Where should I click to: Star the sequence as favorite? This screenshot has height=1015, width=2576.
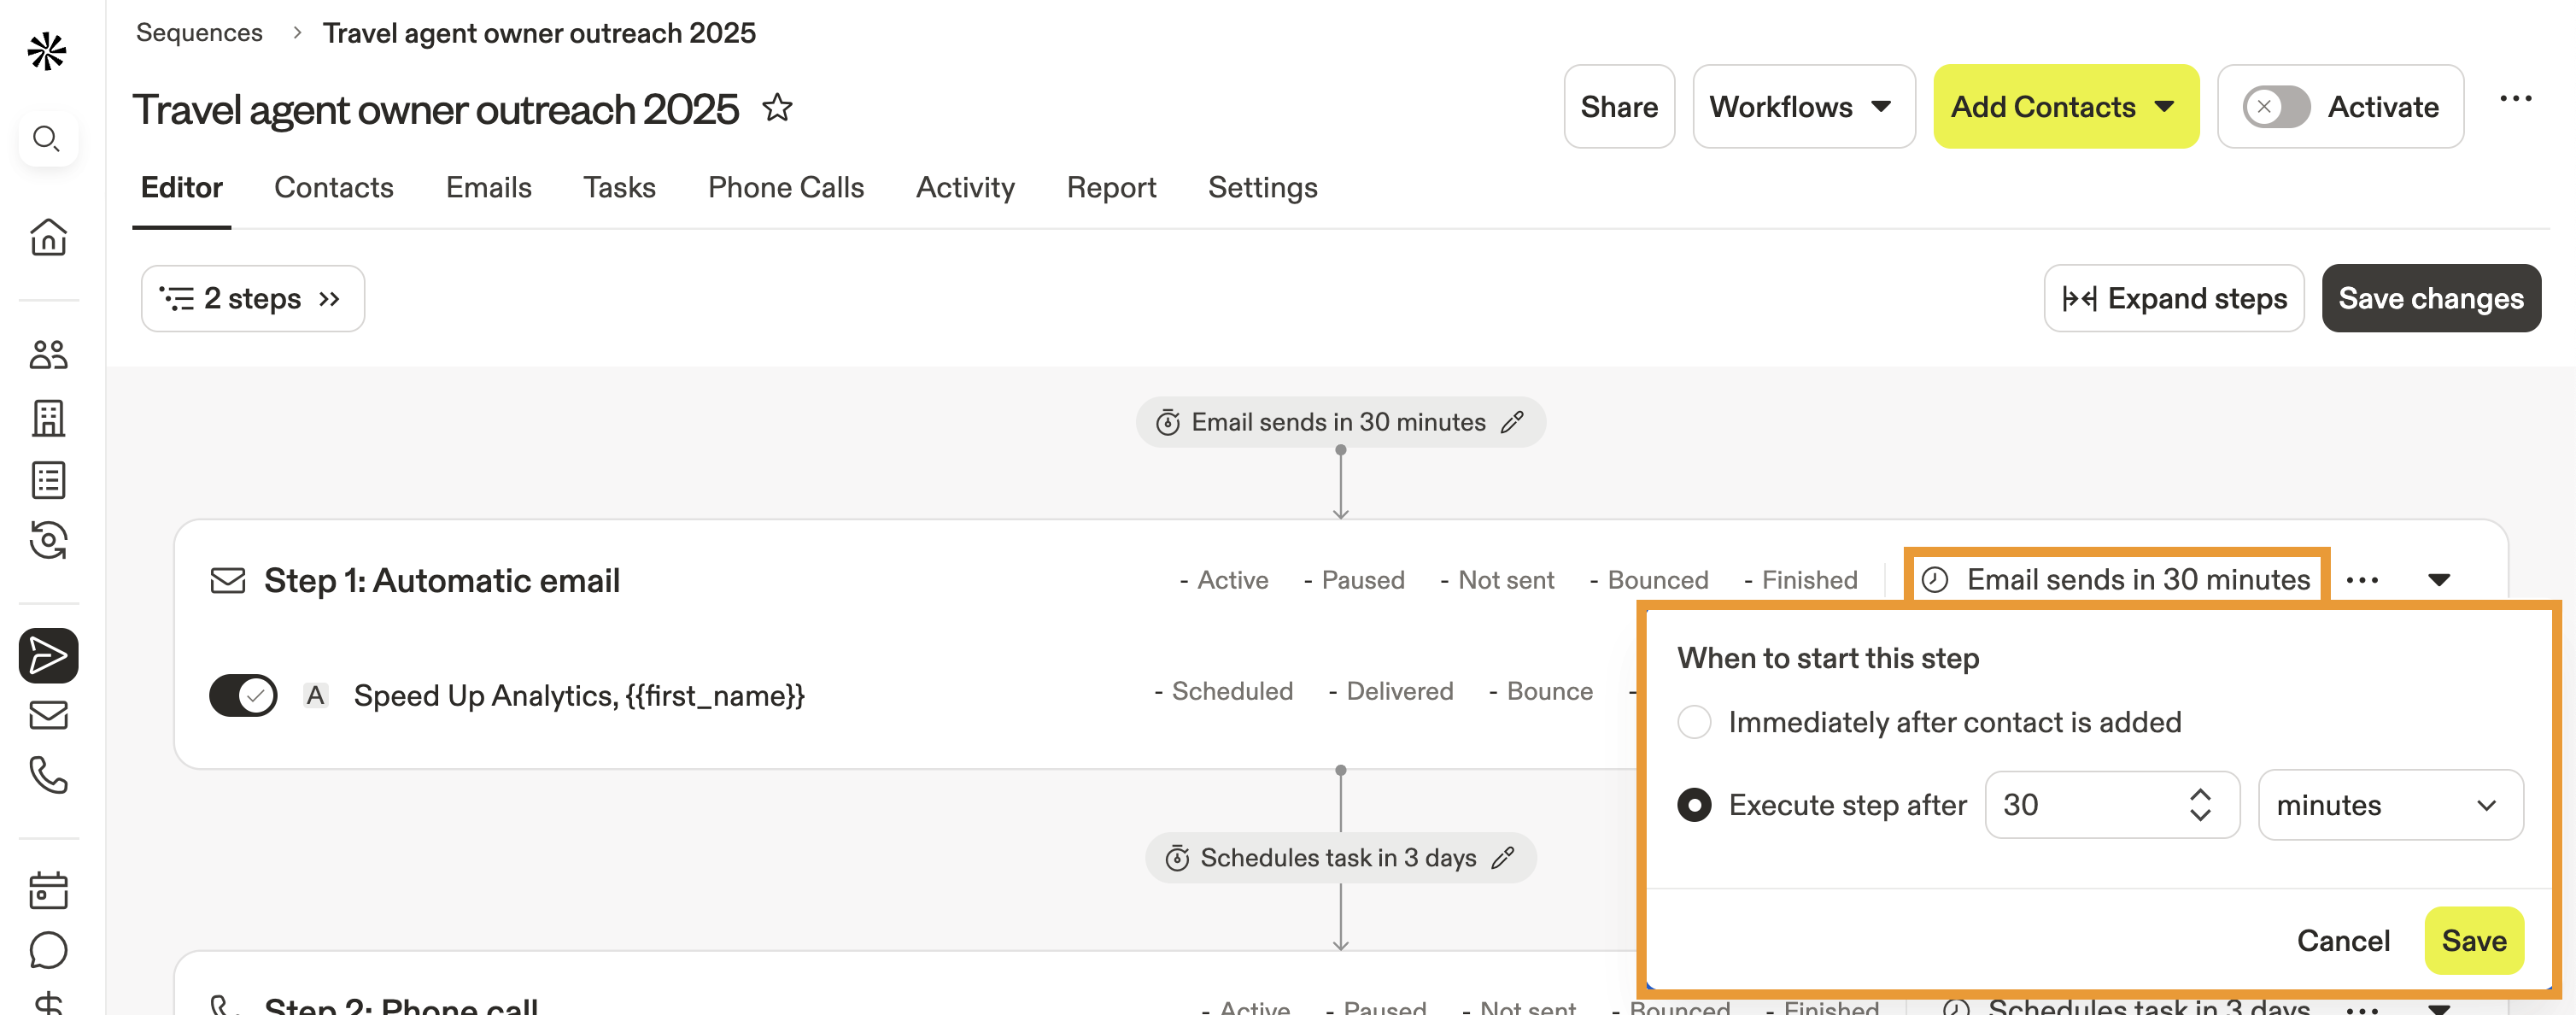point(777,107)
